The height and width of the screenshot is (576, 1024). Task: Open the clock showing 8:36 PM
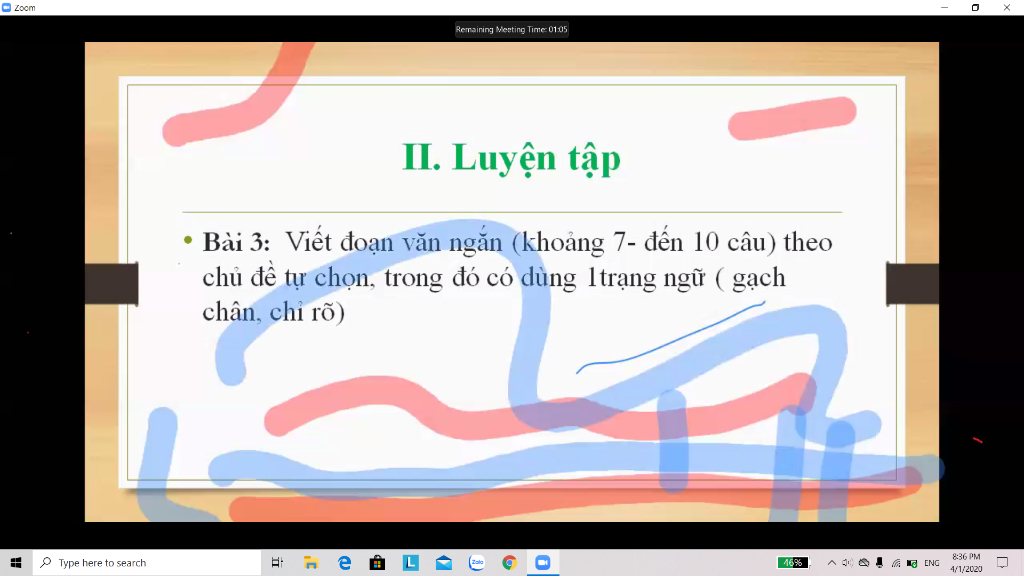point(966,562)
